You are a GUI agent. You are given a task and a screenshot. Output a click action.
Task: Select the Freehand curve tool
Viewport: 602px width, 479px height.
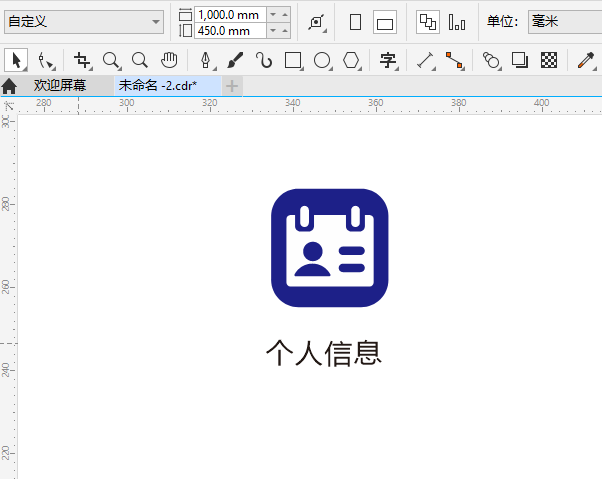(x=264, y=61)
